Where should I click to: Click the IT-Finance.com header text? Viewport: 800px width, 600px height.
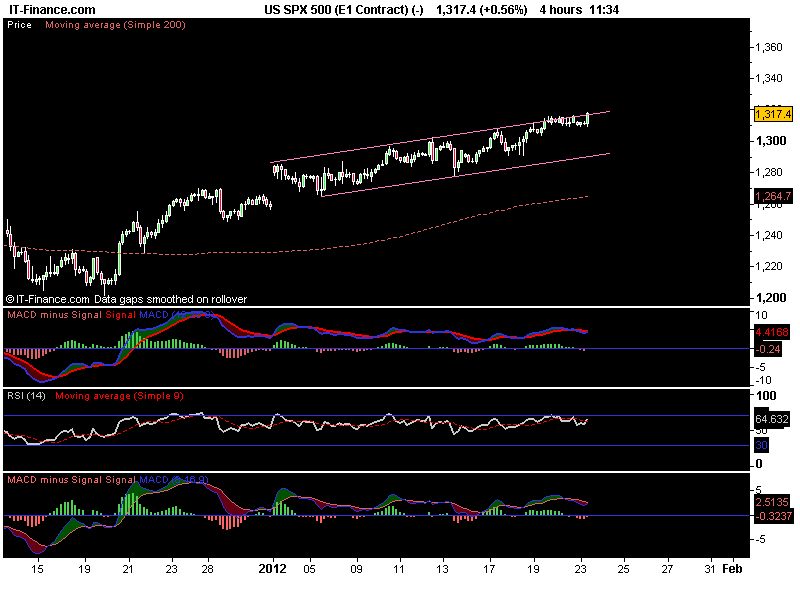[x=52, y=10]
